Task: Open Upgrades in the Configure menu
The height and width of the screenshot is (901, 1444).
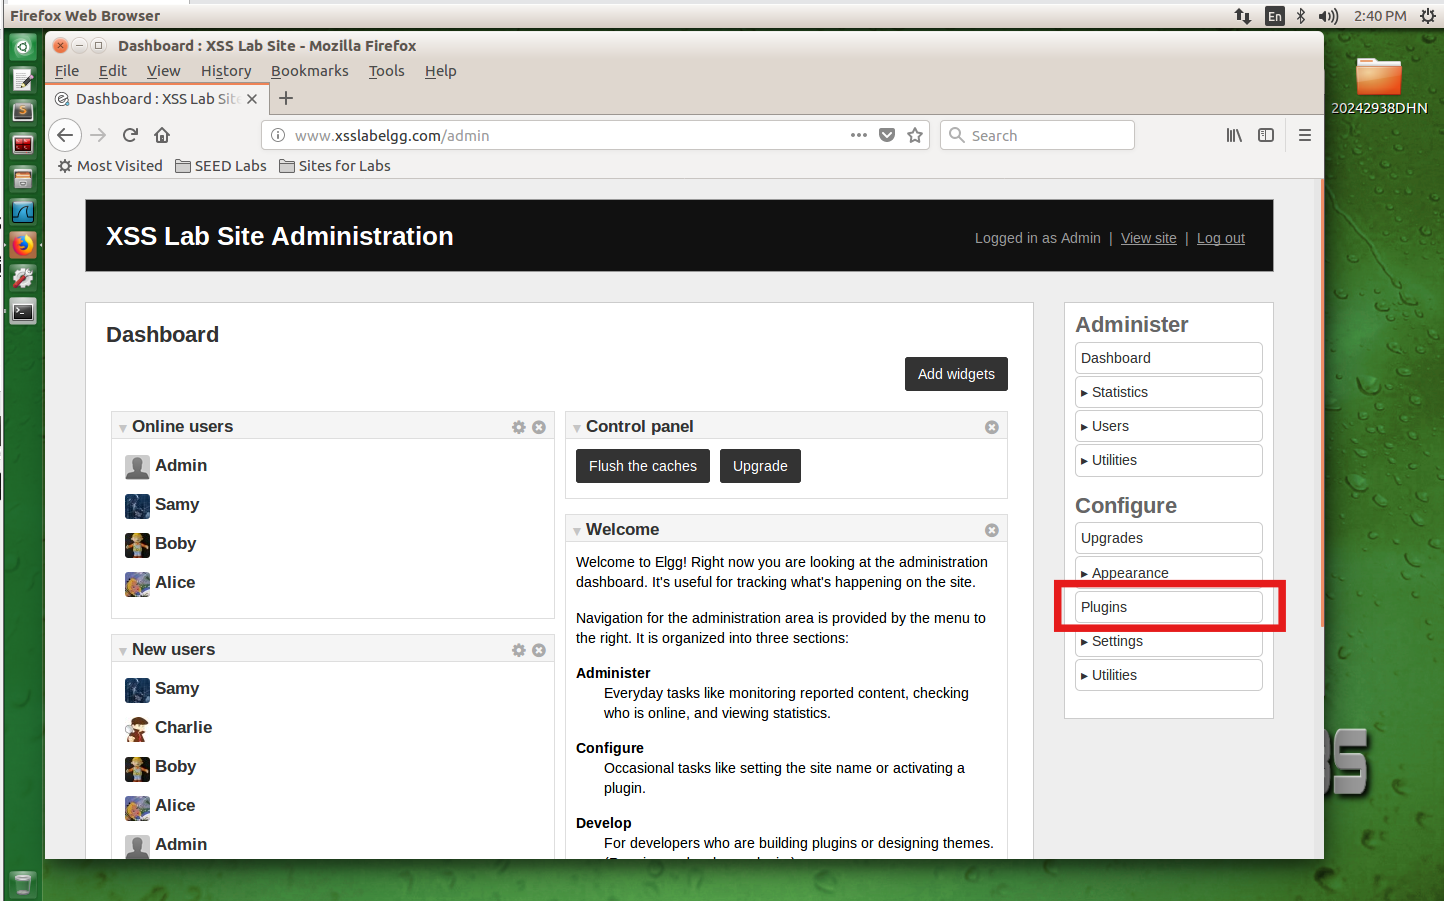Action: coord(1169,538)
